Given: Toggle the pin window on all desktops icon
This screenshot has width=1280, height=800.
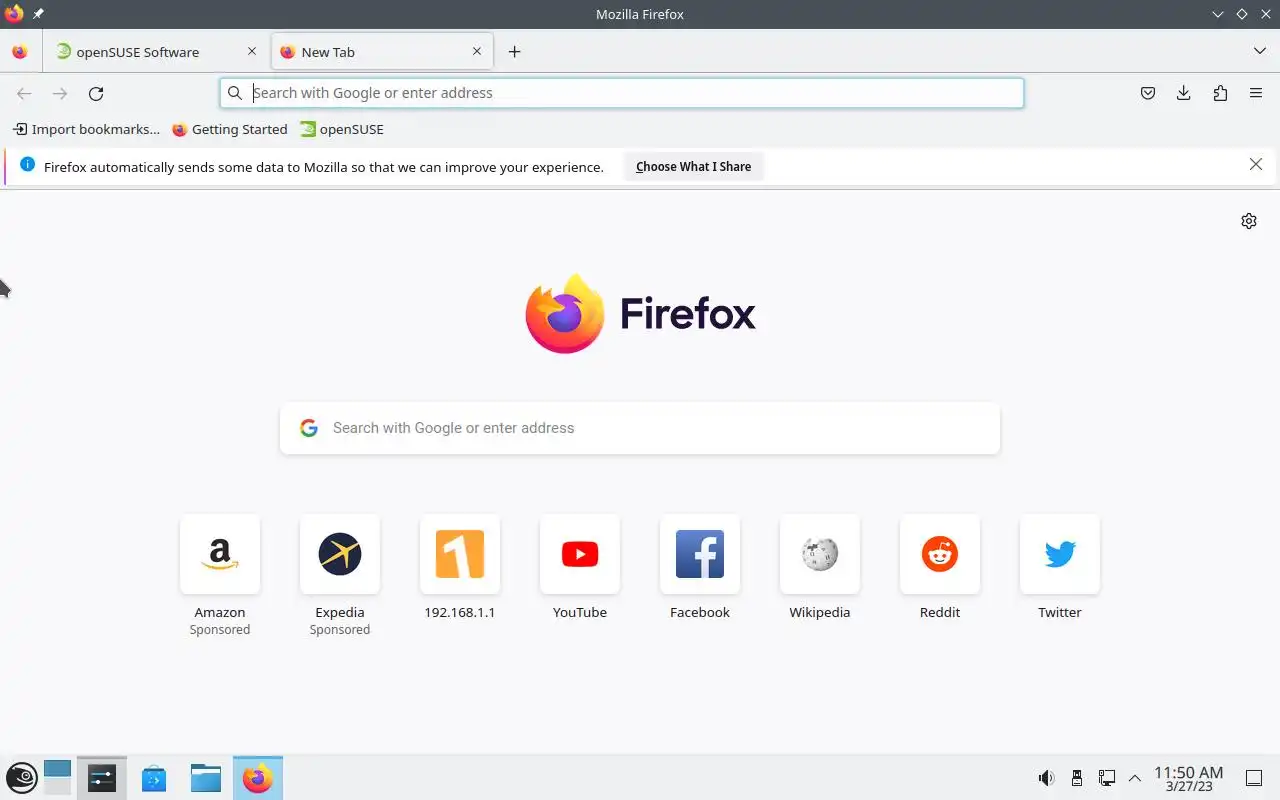Looking at the screenshot, I should (38, 14).
